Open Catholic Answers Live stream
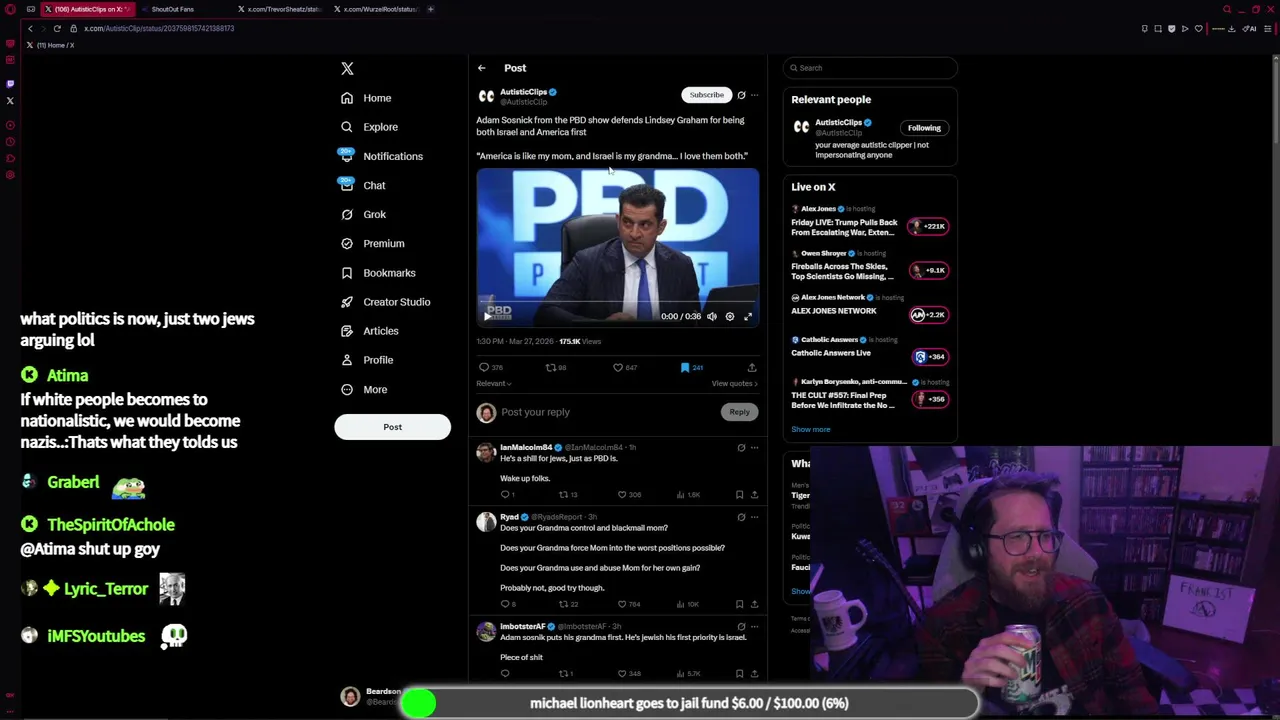This screenshot has width=1280, height=720. (x=870, y=347)
